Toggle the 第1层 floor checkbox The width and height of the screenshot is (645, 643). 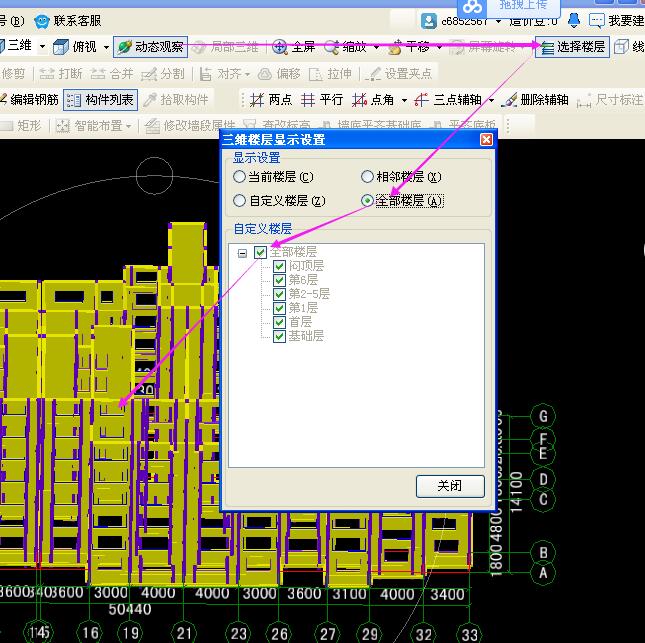click(x=279, y=308)
